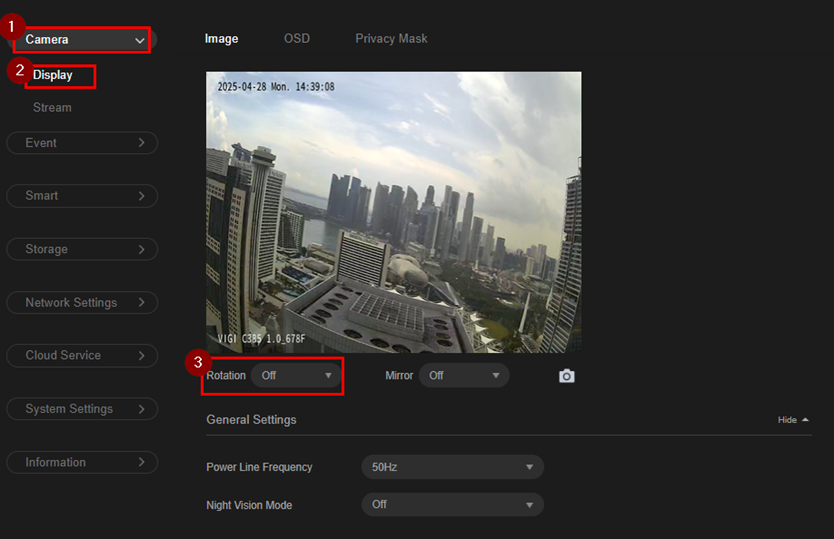
Task: Click the Storage section arrow icon
Action: coord(141,249)
